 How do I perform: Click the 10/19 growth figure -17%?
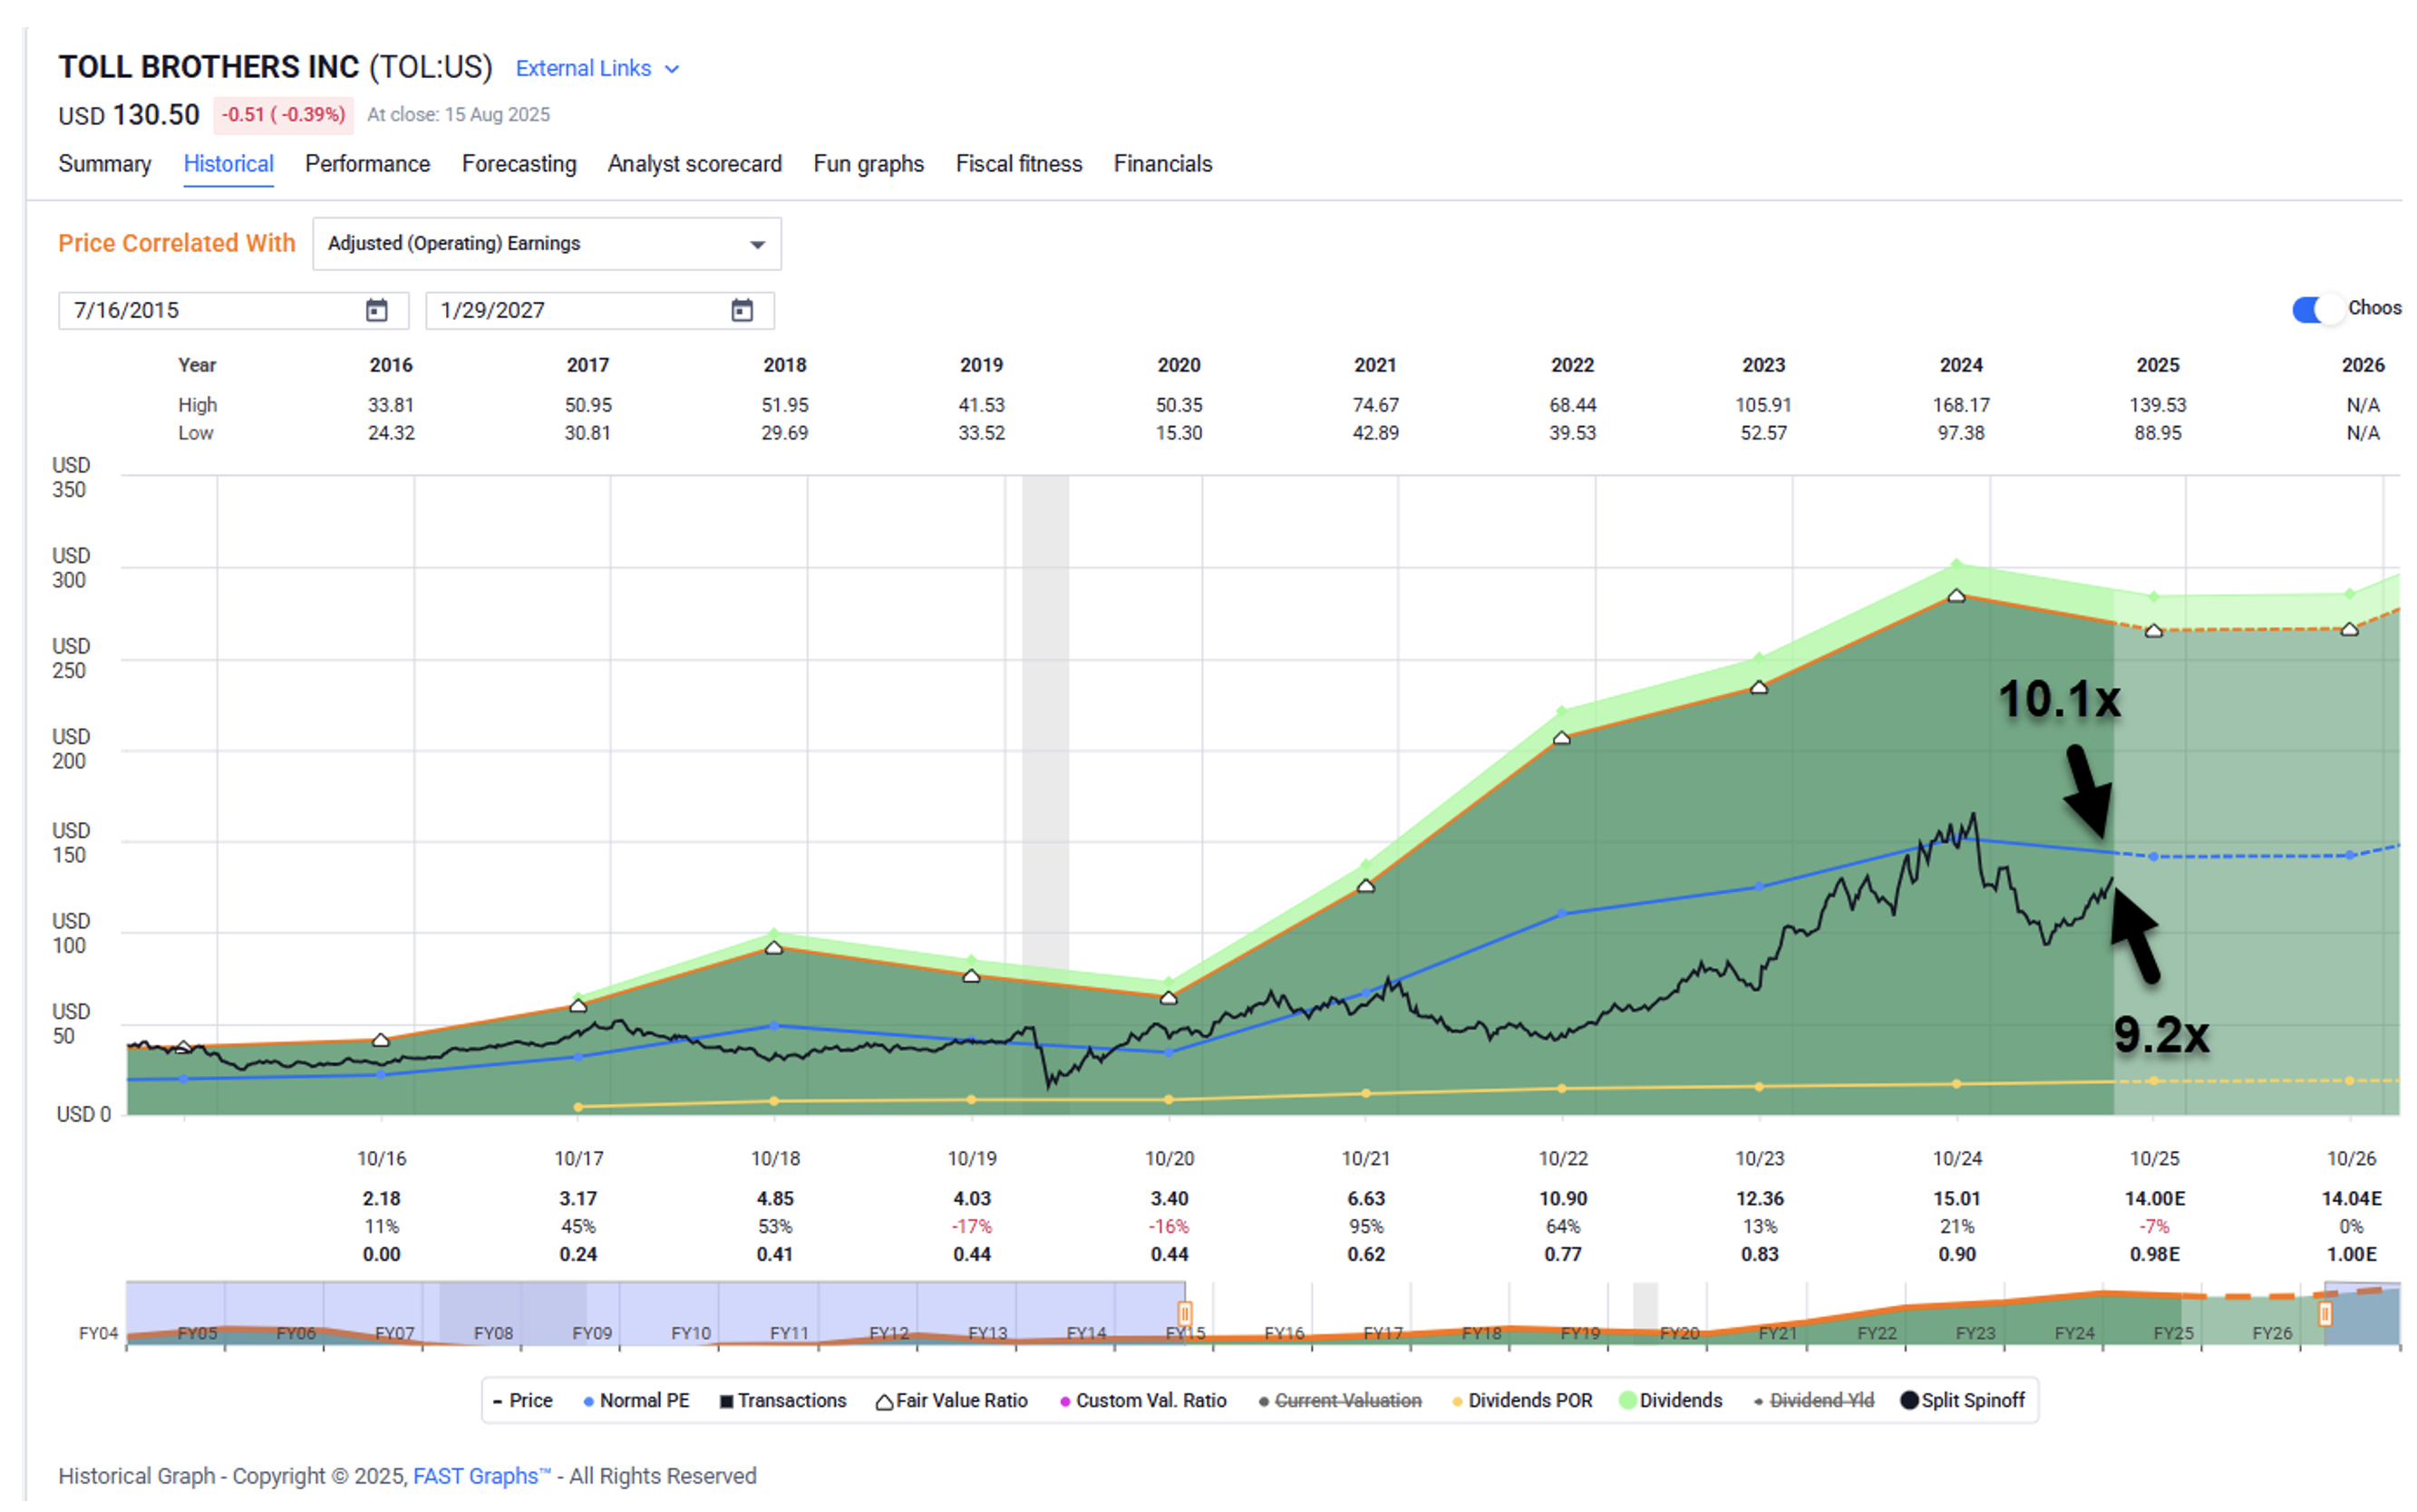[x=971, y=1226]
